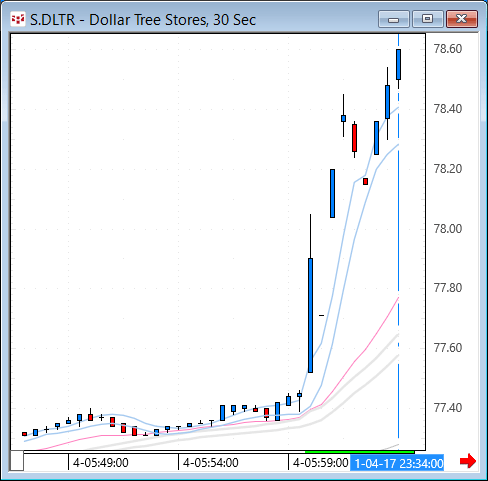The image size is (488, 481).
Task: Click the highlighted cursor time 1-04-17 23:34:00
Action: point(398,463)
